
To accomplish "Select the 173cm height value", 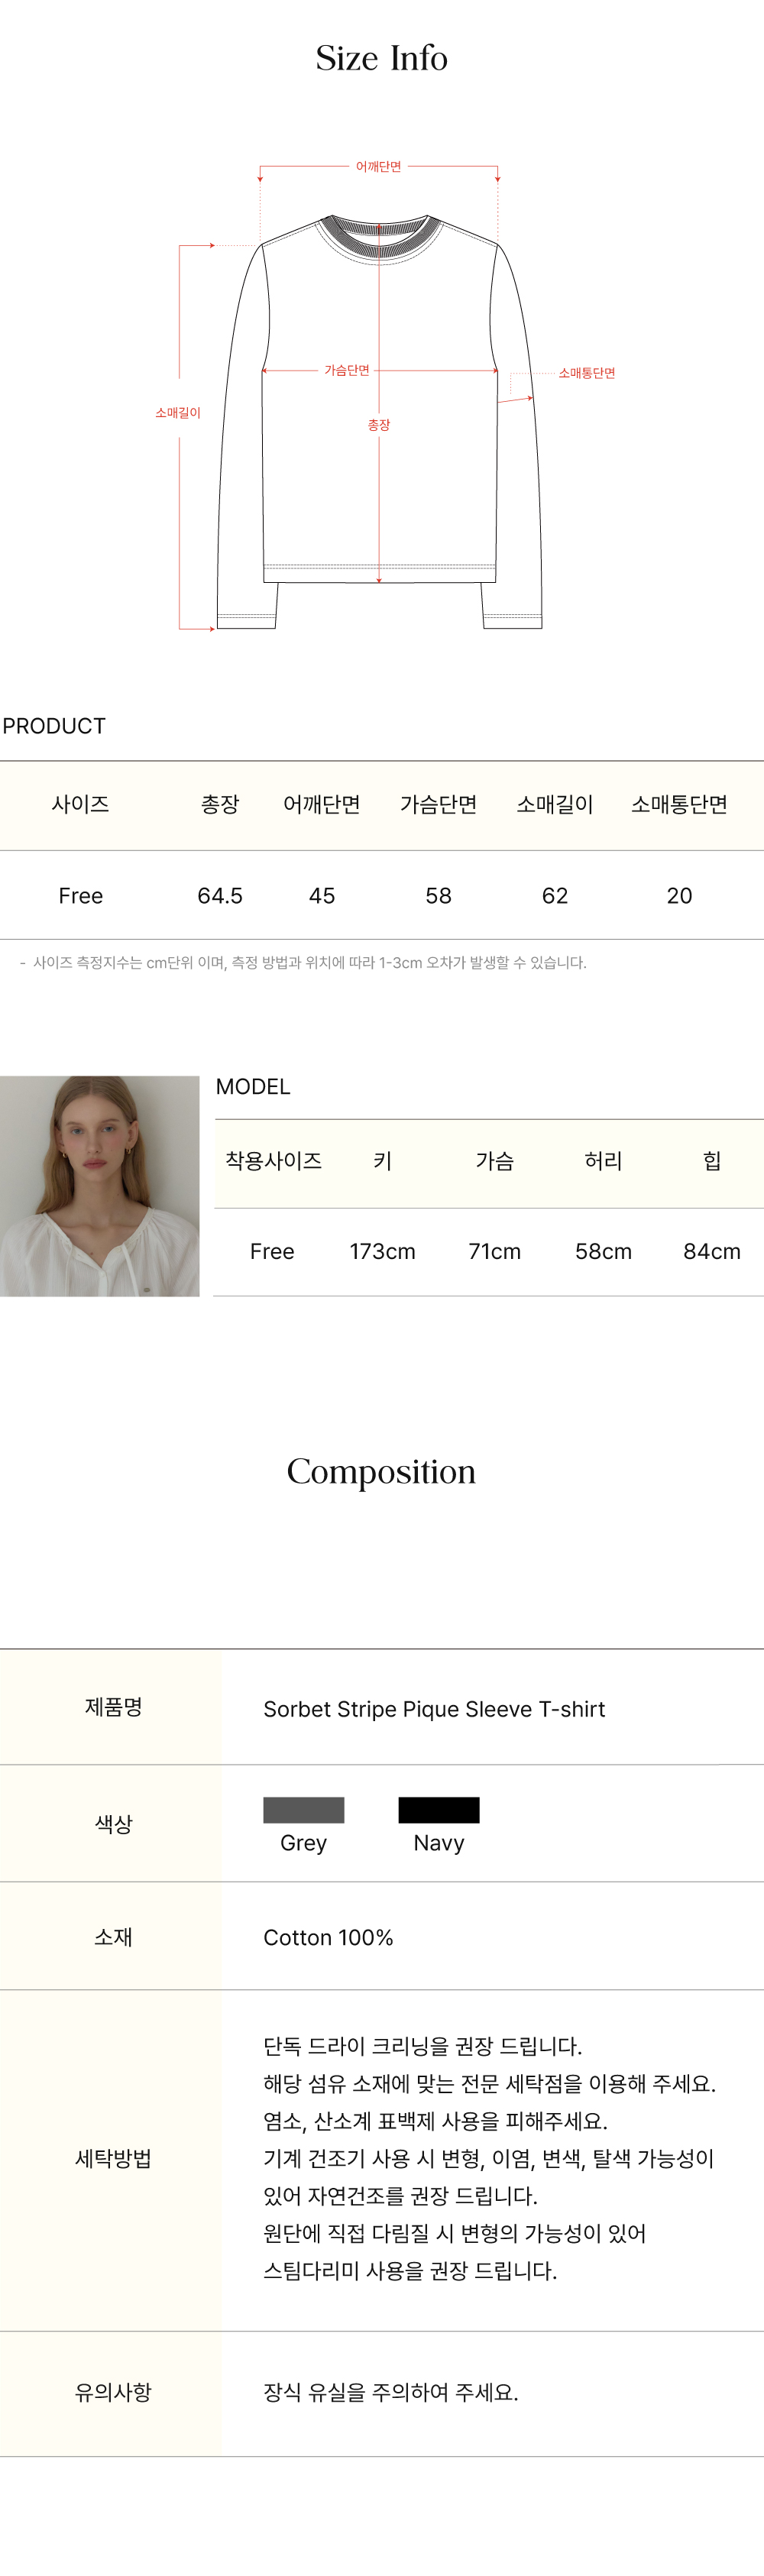I will point(382,1251).
